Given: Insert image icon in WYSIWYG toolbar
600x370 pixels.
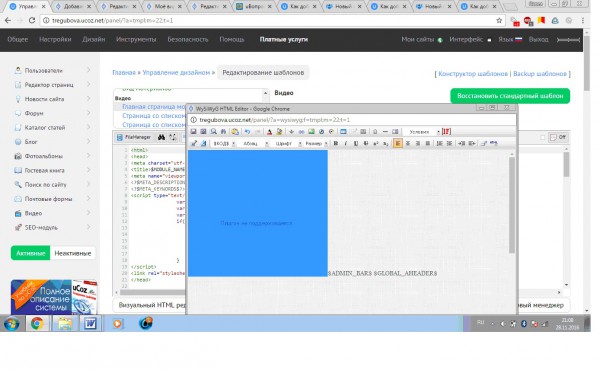Looking at the screenshot, I should 311,132.
